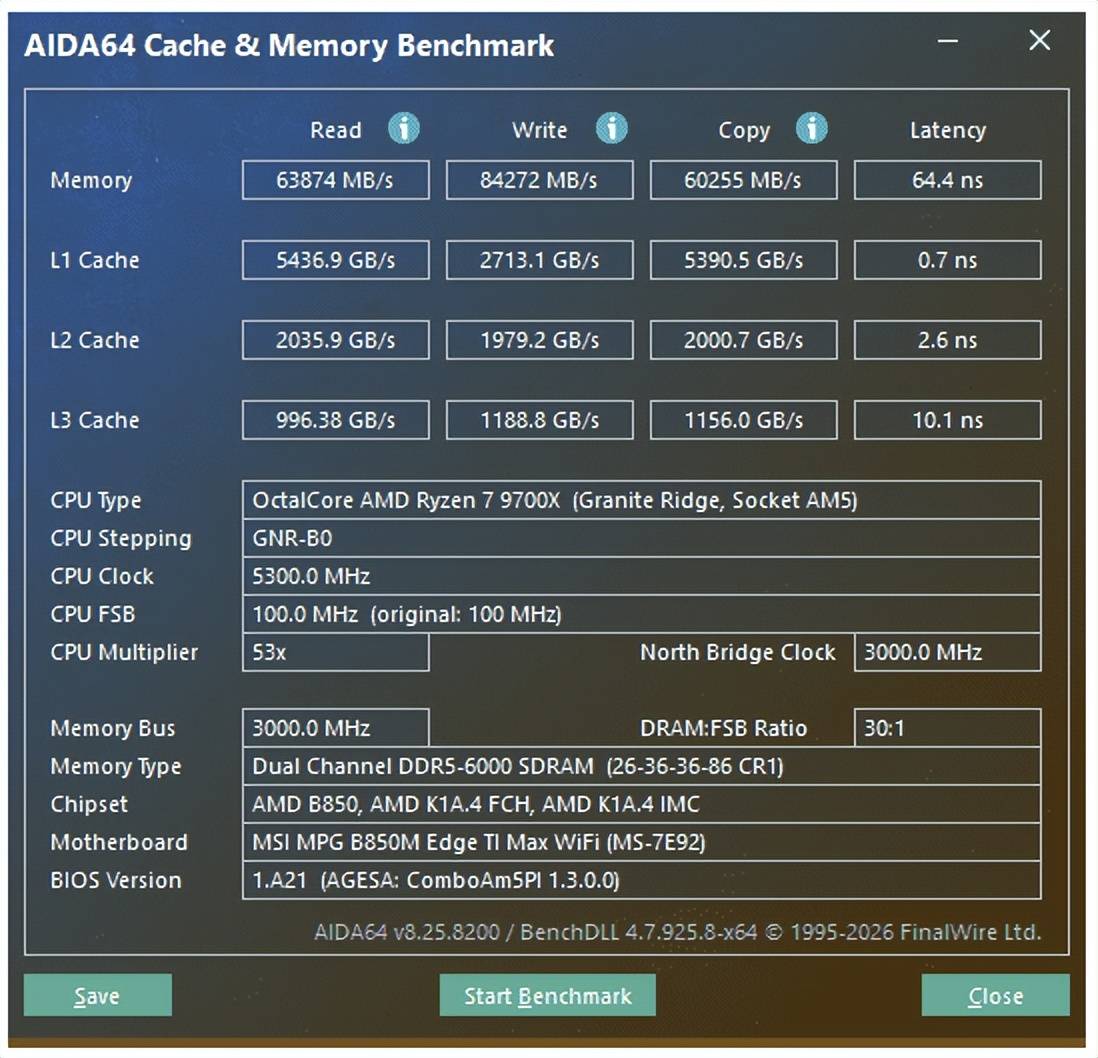This screenshot has width=1098, height=1058.
Task: Minimize the AIDA64 benchmark window
Action: coord(948,41)
